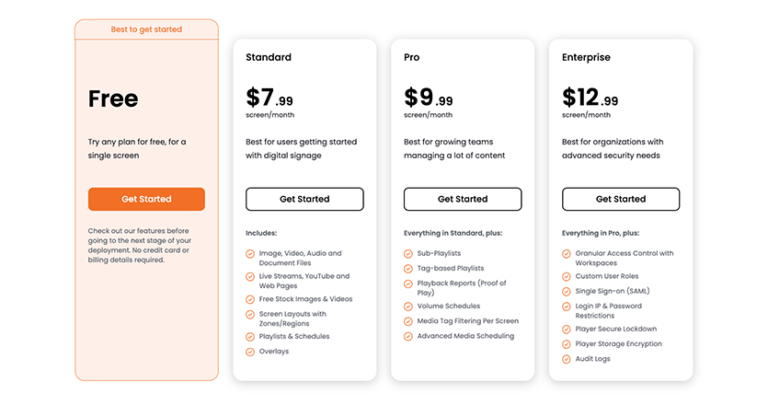Click the checkmark next to Player Secure Lockdown
The image size is (768, 405).
[566, 328]
